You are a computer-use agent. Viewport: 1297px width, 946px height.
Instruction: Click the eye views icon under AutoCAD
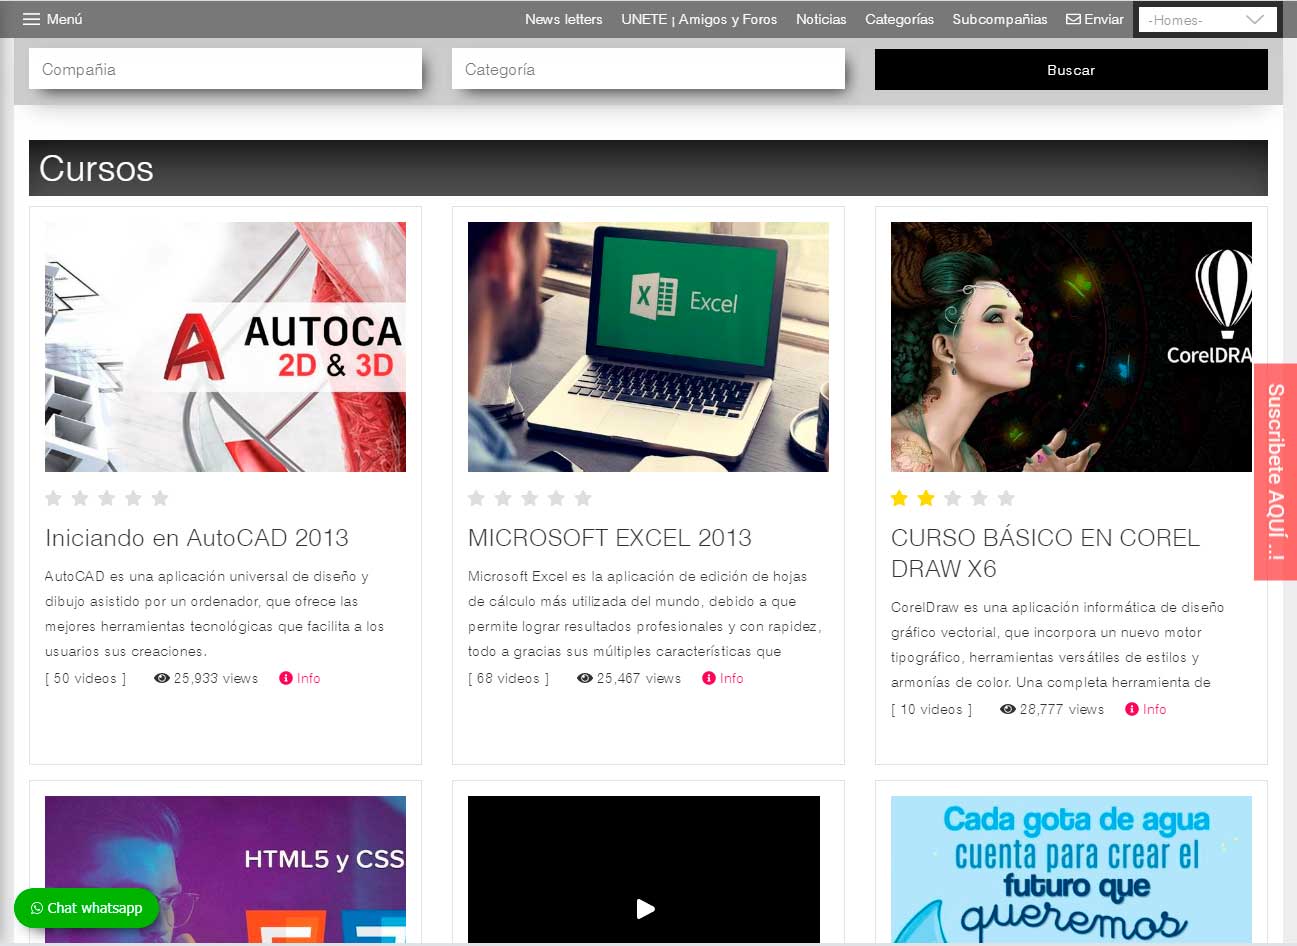click(162, 678)
